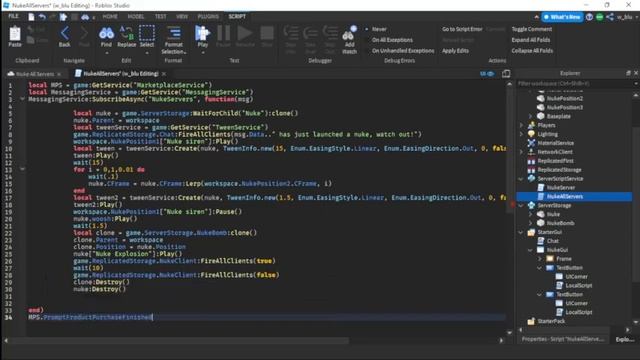Click the Step Out debugger icon
This screenshot has width=640, height=360.
[x=330, y=33]
